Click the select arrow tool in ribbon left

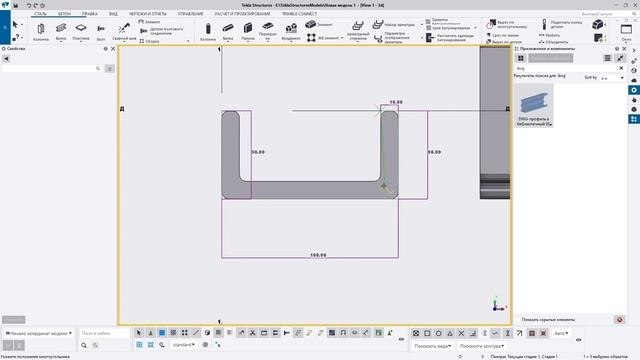point(15,25)
